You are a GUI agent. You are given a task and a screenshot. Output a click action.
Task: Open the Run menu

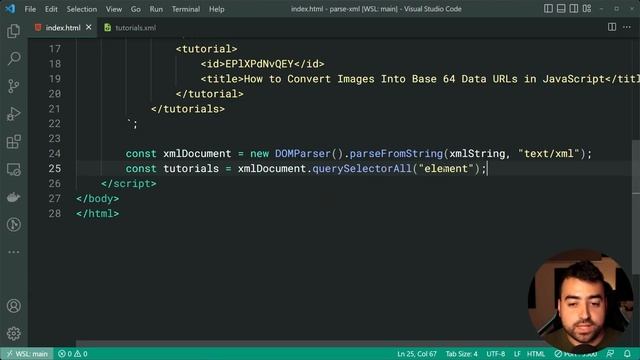tap(156, 9)
